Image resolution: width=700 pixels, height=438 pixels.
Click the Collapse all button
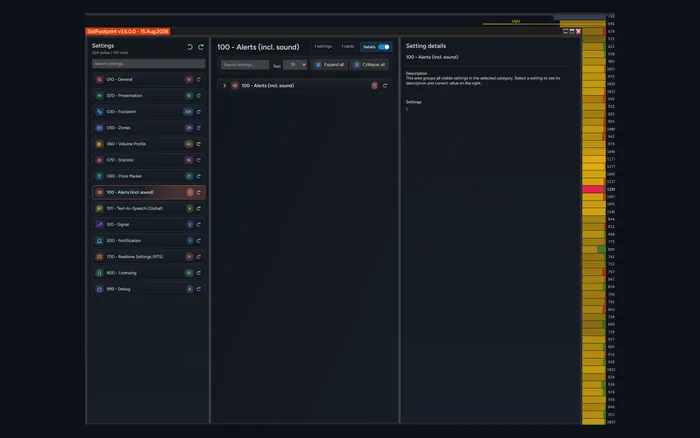pos(370,65)
